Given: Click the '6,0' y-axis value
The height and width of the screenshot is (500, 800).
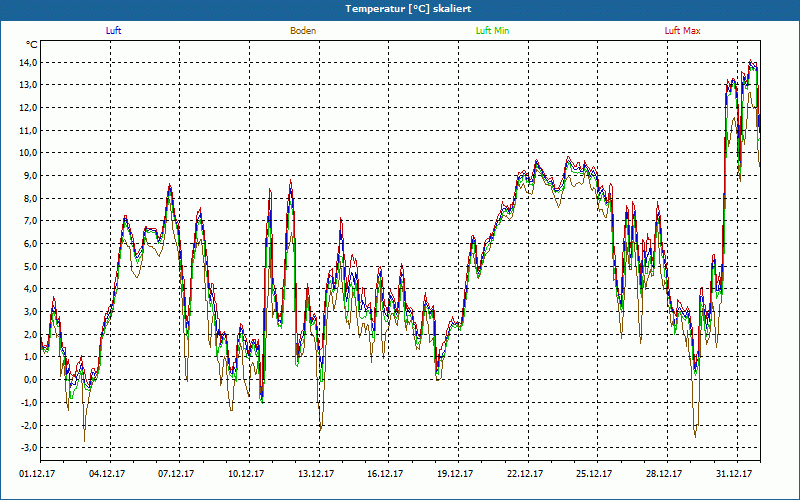Looking at the screenshot, I should coord(30,243).
